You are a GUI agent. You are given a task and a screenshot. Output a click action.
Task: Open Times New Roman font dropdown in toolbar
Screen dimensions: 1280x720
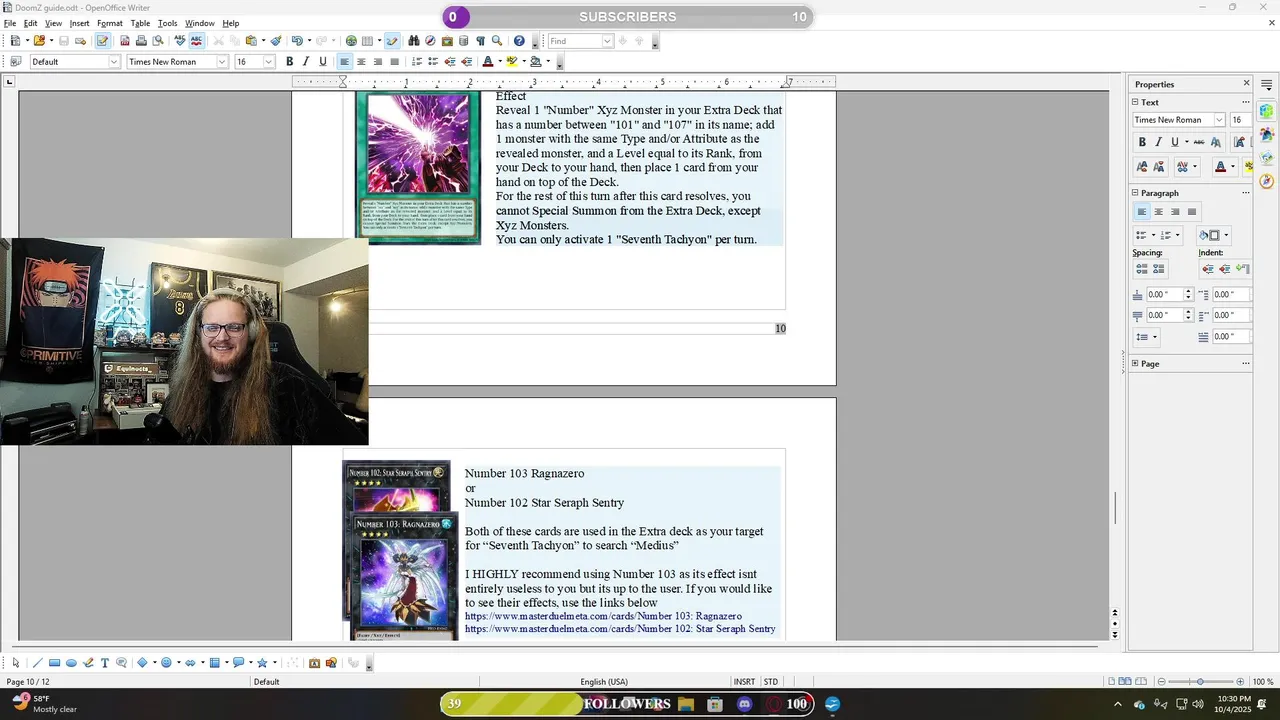(222, 62)
